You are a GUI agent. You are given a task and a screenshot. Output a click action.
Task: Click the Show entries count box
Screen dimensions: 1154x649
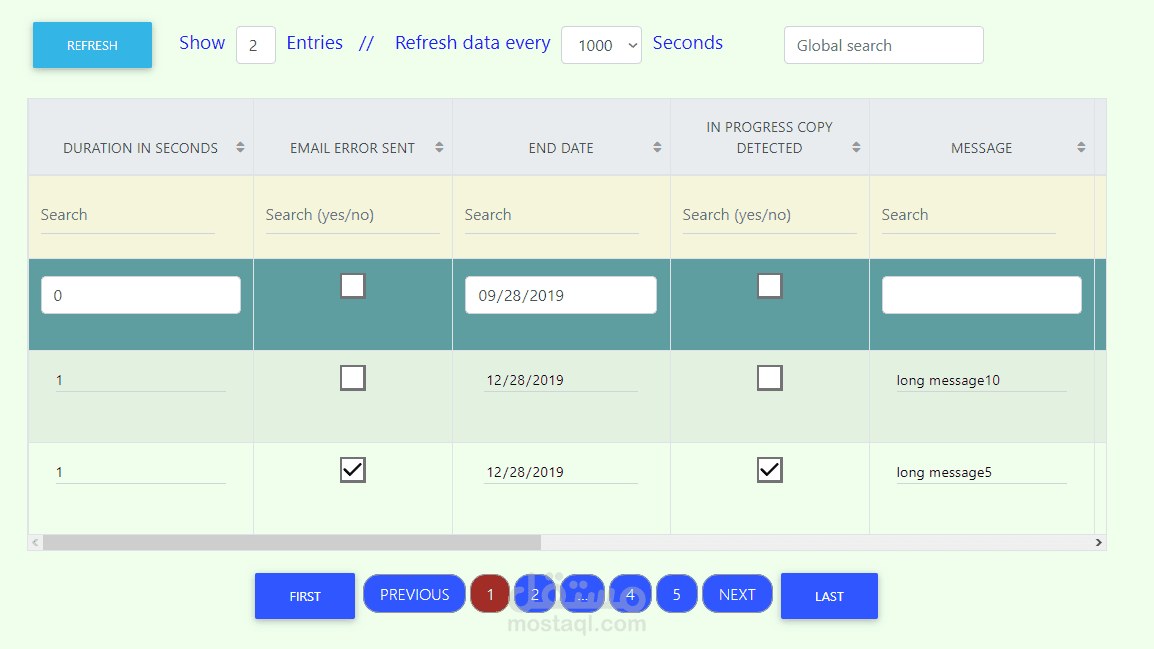click(255, 45)
